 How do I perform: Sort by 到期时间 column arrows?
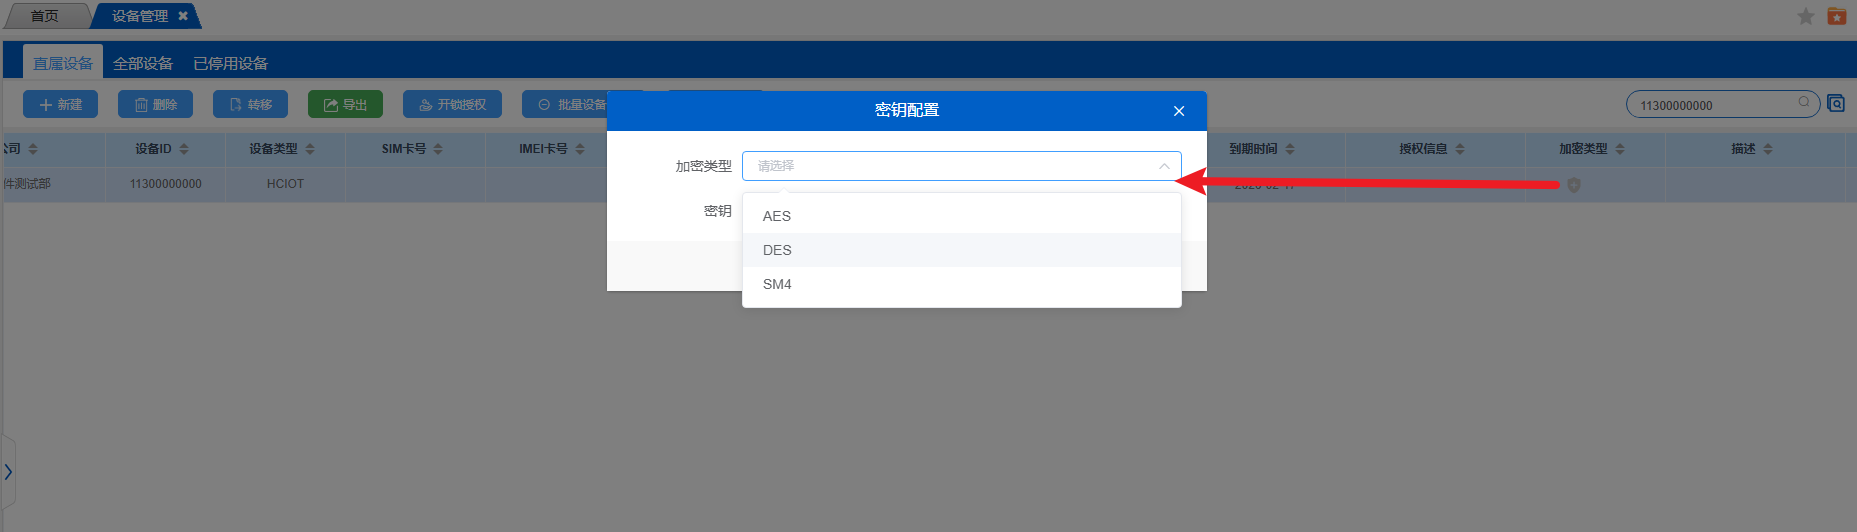pyautogui.click(x=1290, y=149)
